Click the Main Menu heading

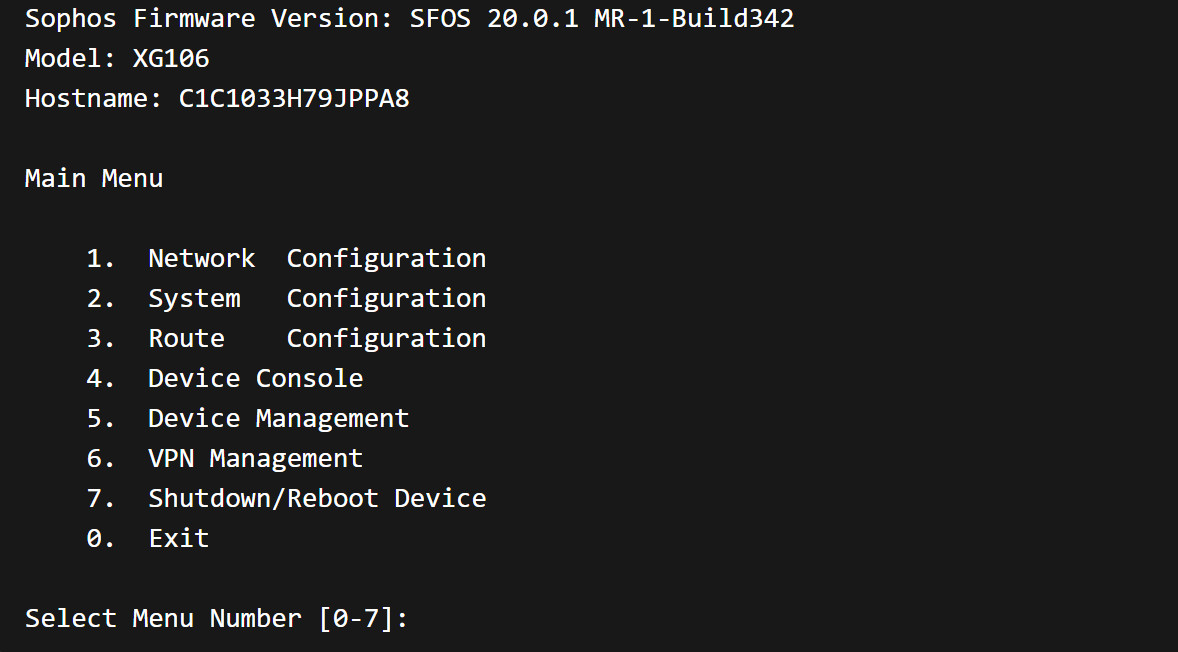pyautogui.click(x=93, y=178)
